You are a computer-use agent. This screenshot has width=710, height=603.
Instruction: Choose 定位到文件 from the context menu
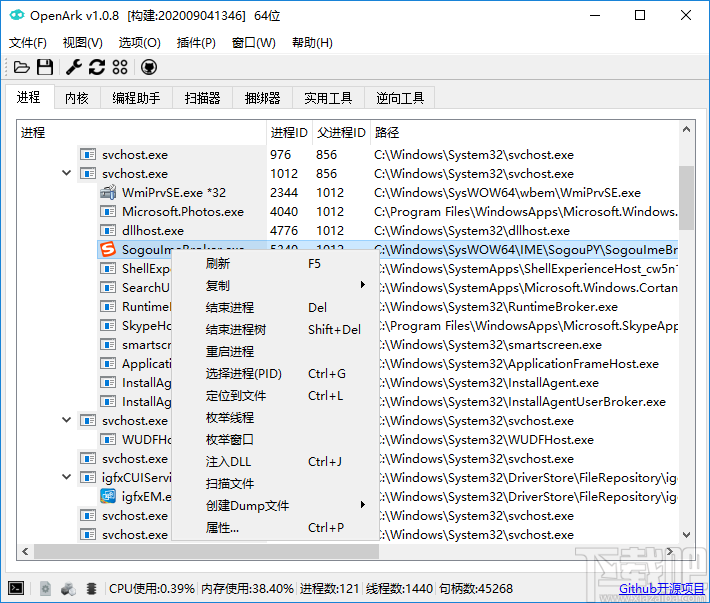pyautogui.click(x=275, y=396)
